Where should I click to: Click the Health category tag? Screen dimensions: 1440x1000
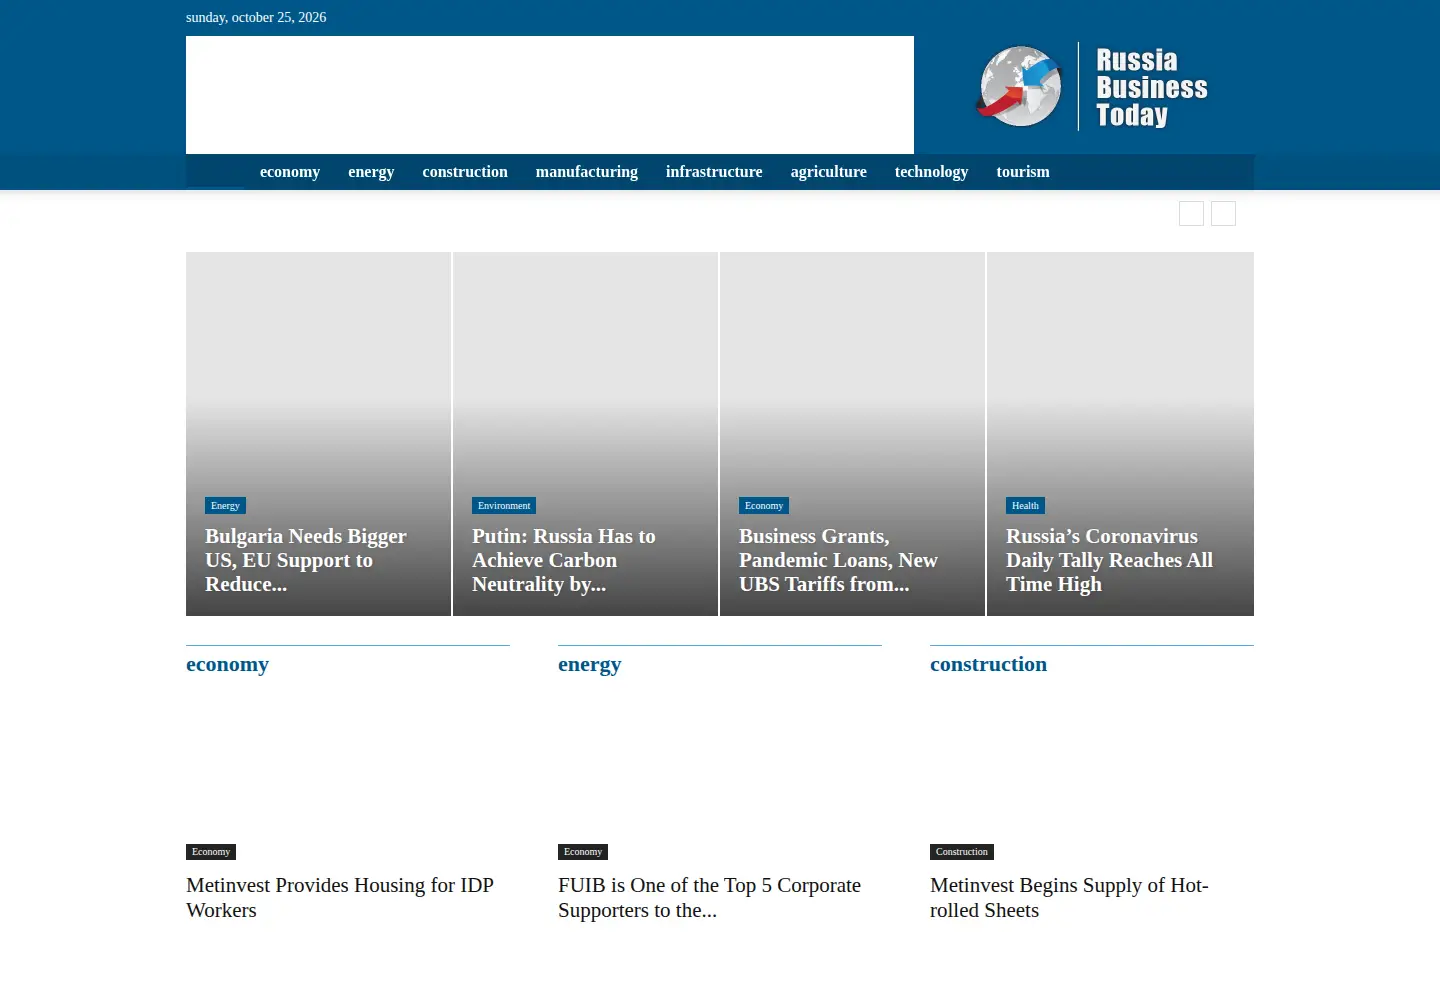(1025, 506)
